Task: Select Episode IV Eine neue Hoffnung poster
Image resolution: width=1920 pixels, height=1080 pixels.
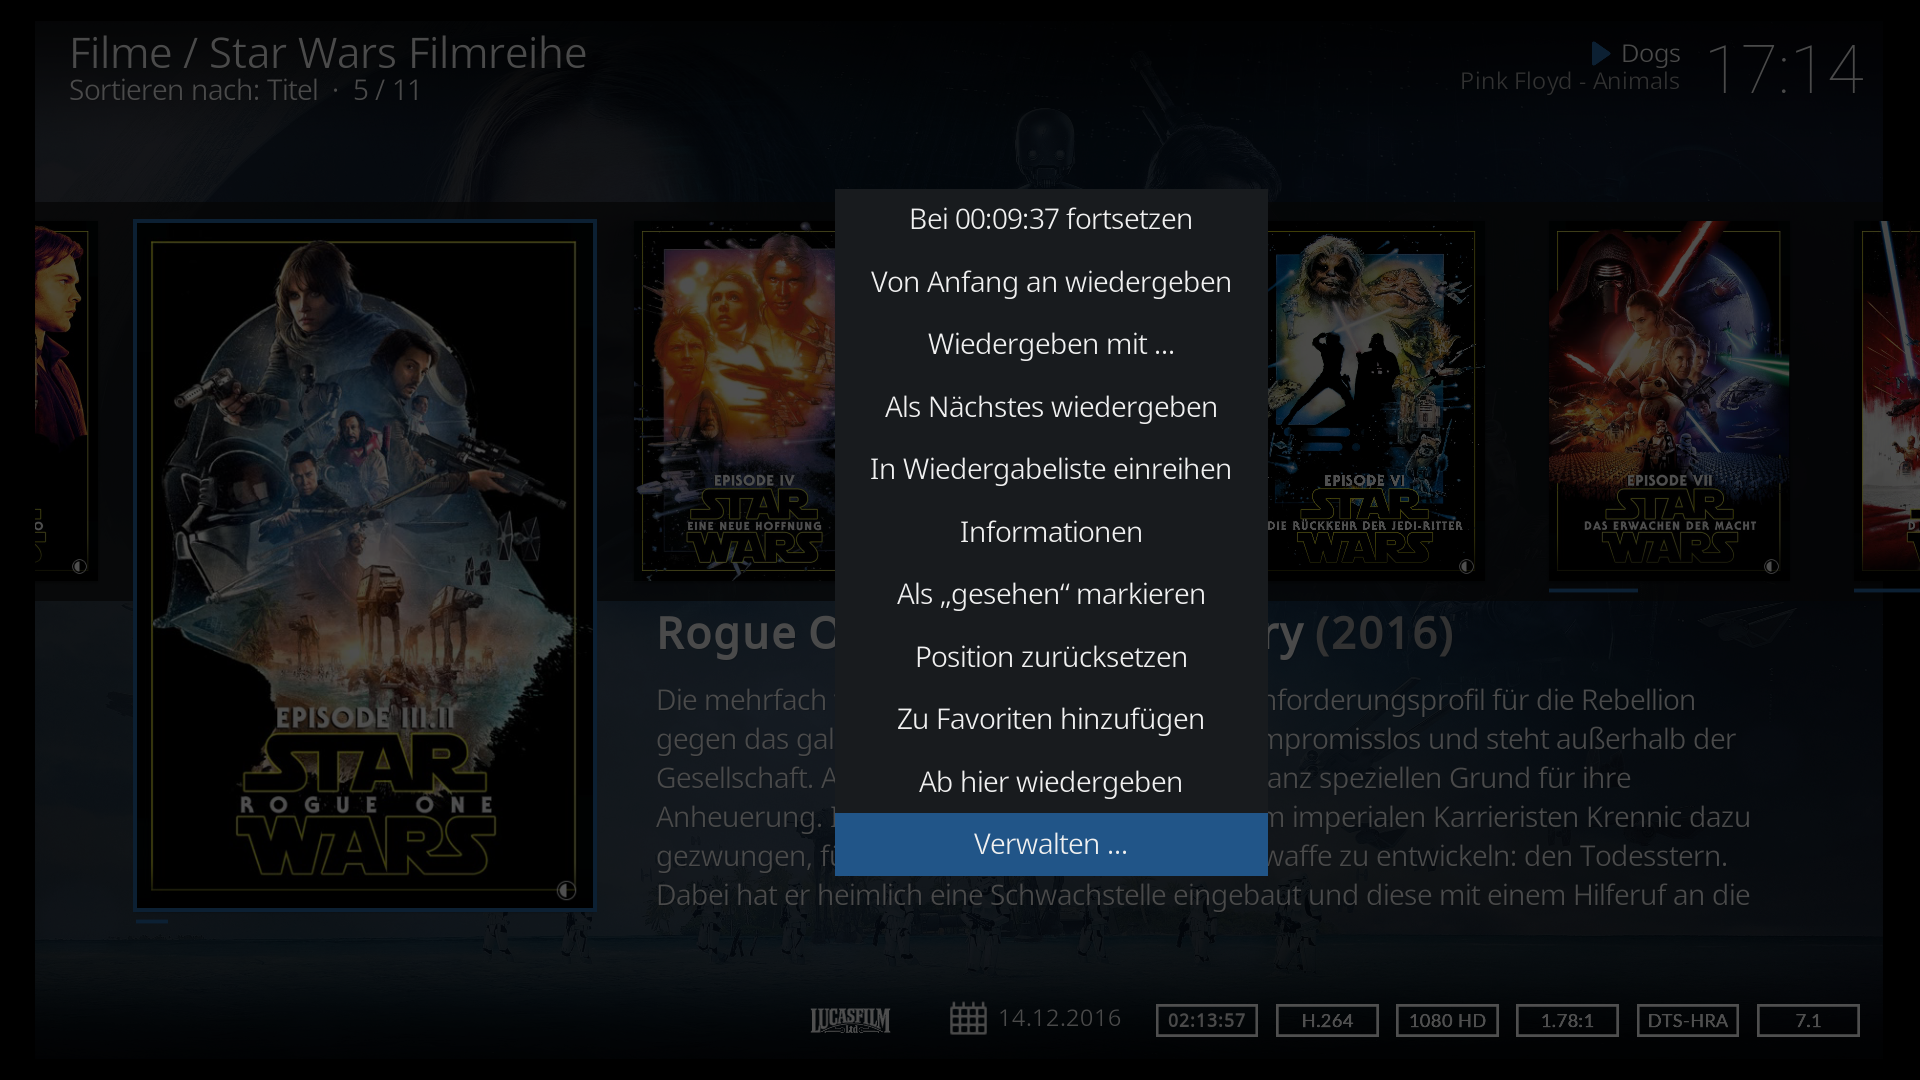Action: point(735,401)
